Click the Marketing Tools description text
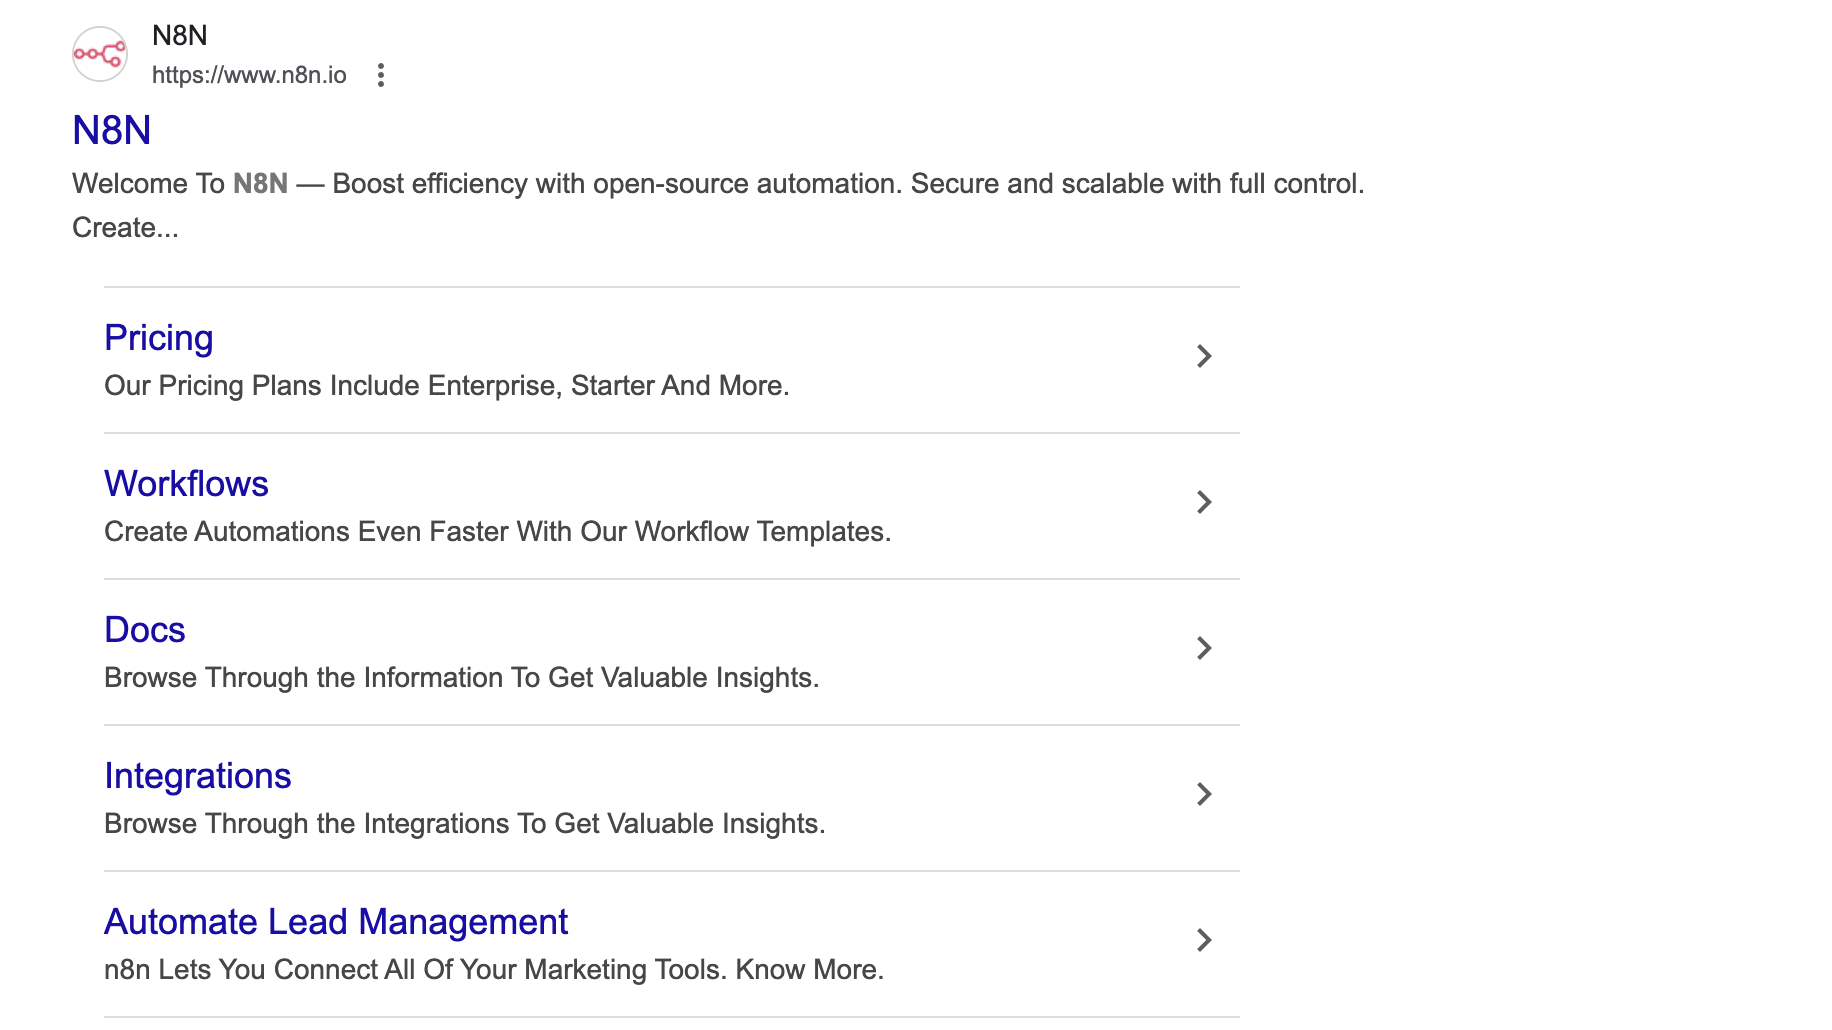The height and width of the screenshot is (1030, 1832). [494, 970]
